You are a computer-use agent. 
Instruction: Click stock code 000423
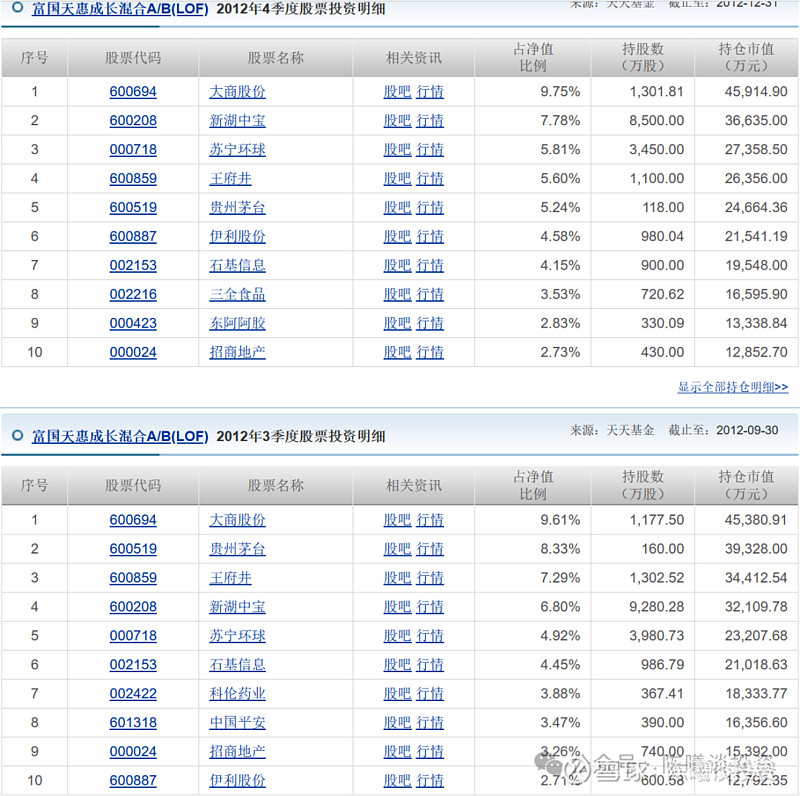click(133, 324)
